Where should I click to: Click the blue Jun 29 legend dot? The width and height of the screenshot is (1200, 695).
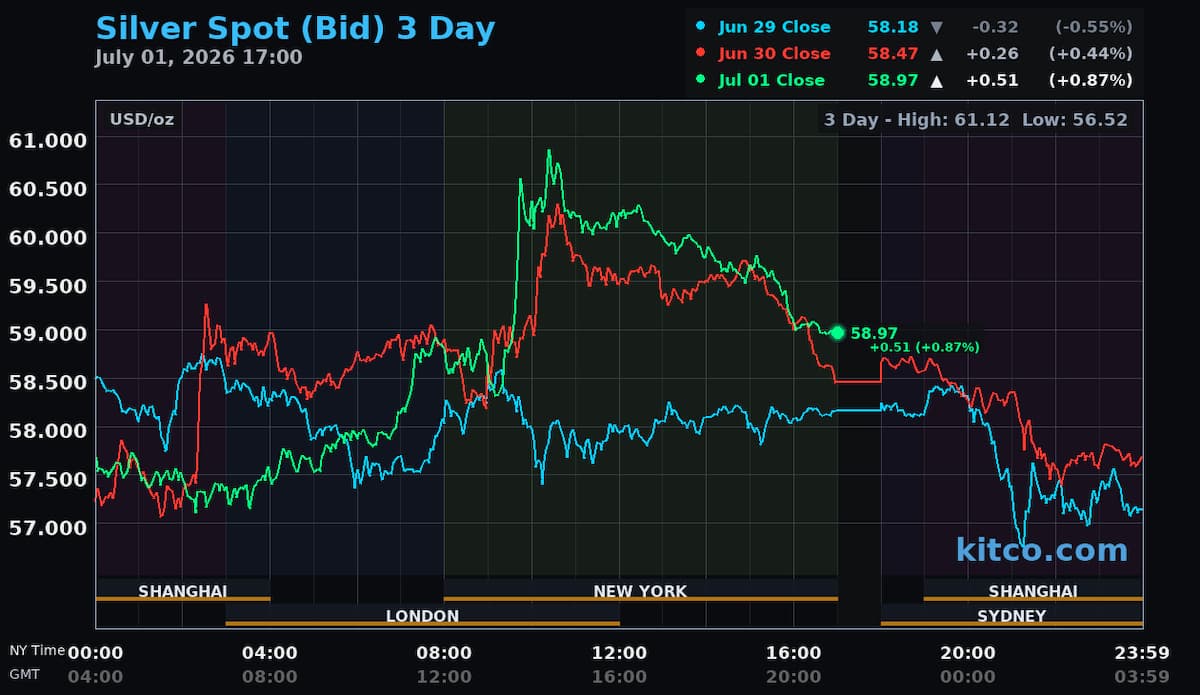(700, 27)
